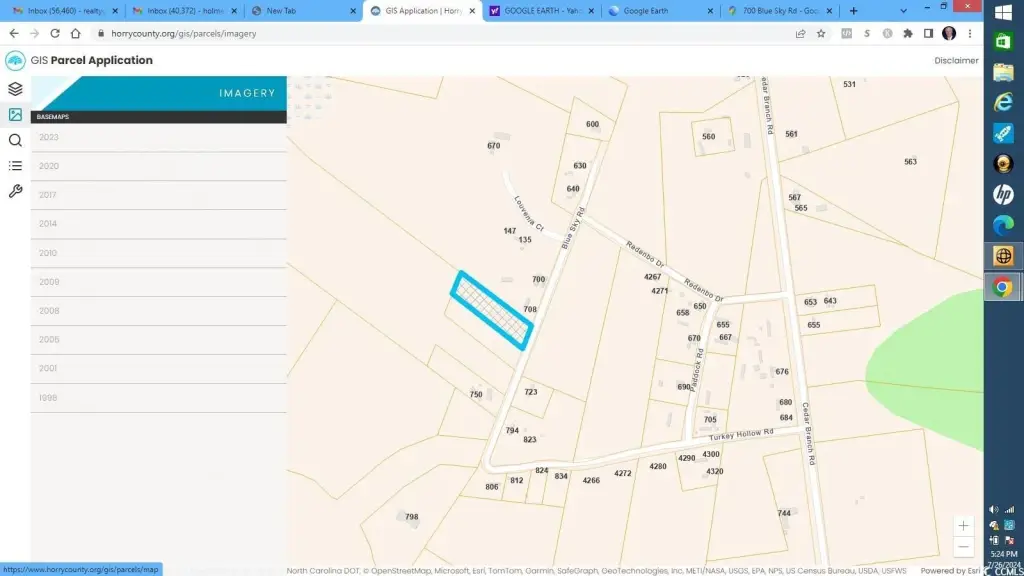Open the Disclaimer link
Viewport: 1024px width, 576px height.
pos(956,60)
